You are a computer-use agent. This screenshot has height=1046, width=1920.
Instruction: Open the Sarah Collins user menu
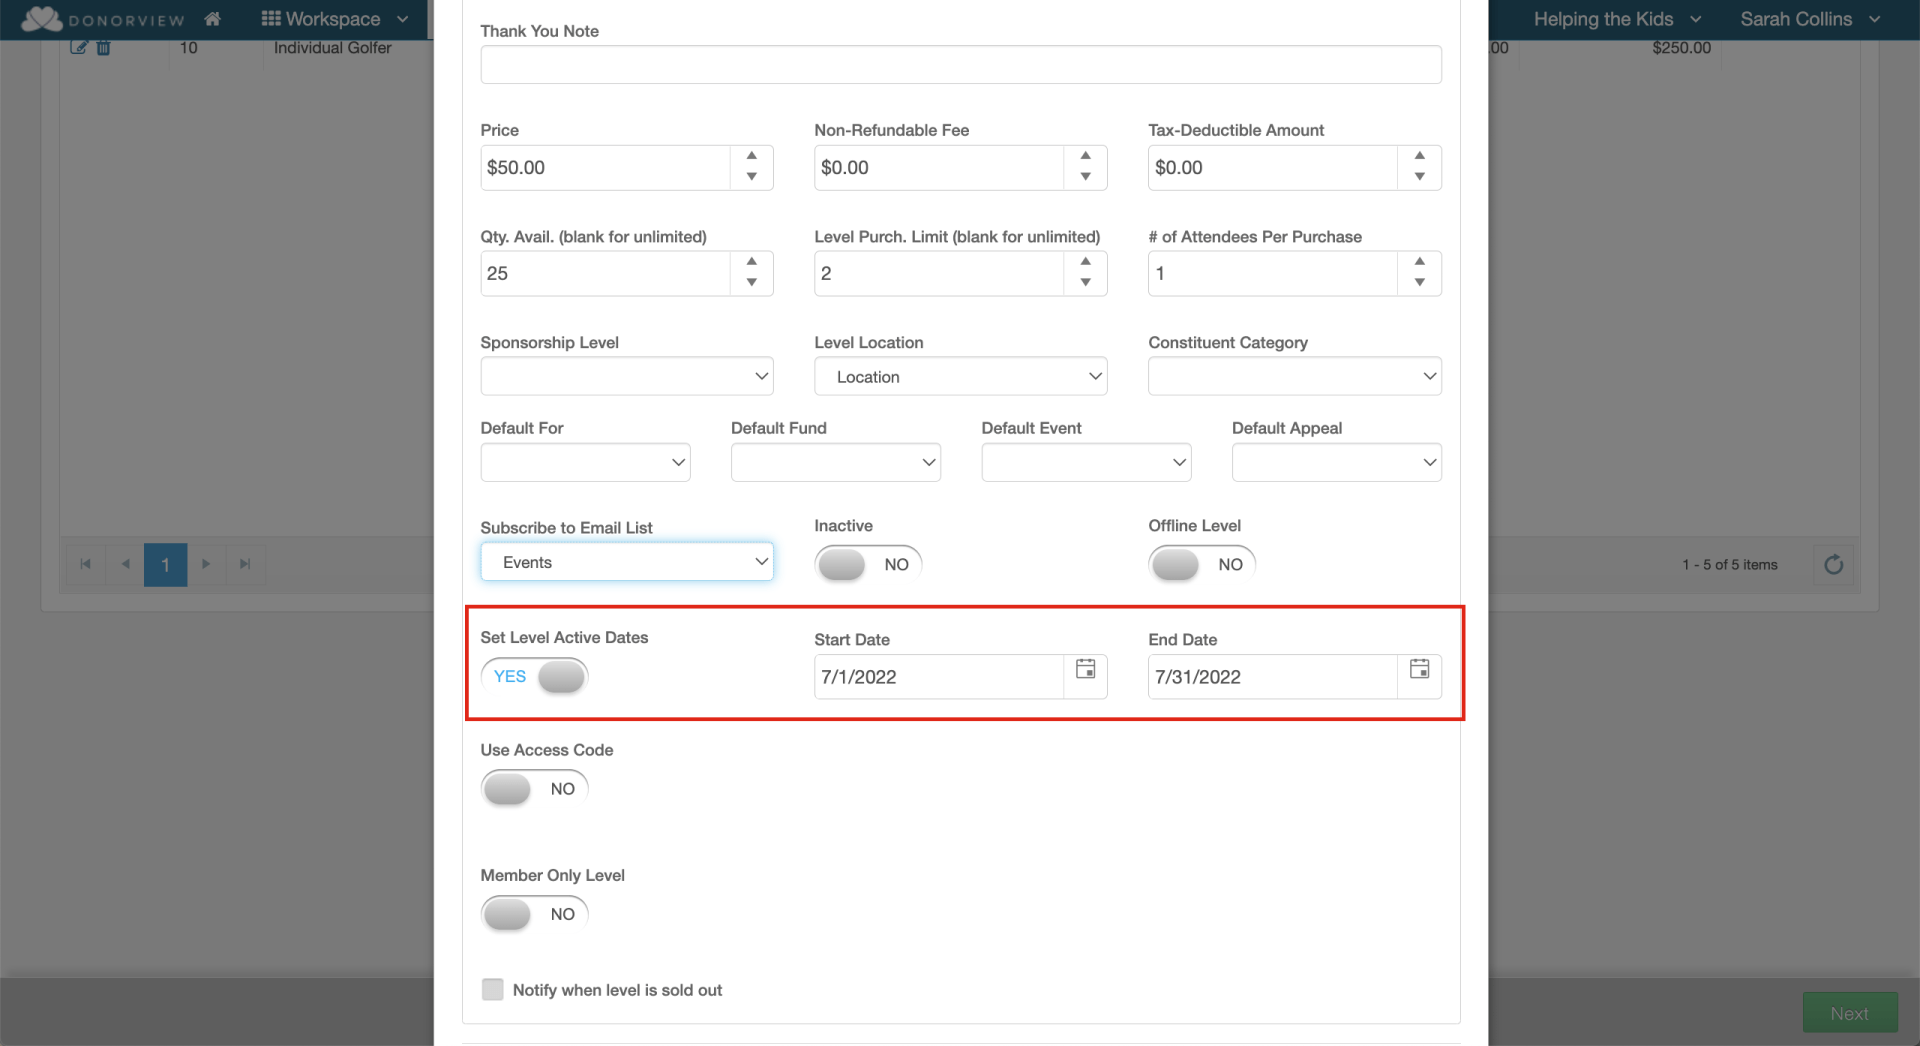point(1809,19)
